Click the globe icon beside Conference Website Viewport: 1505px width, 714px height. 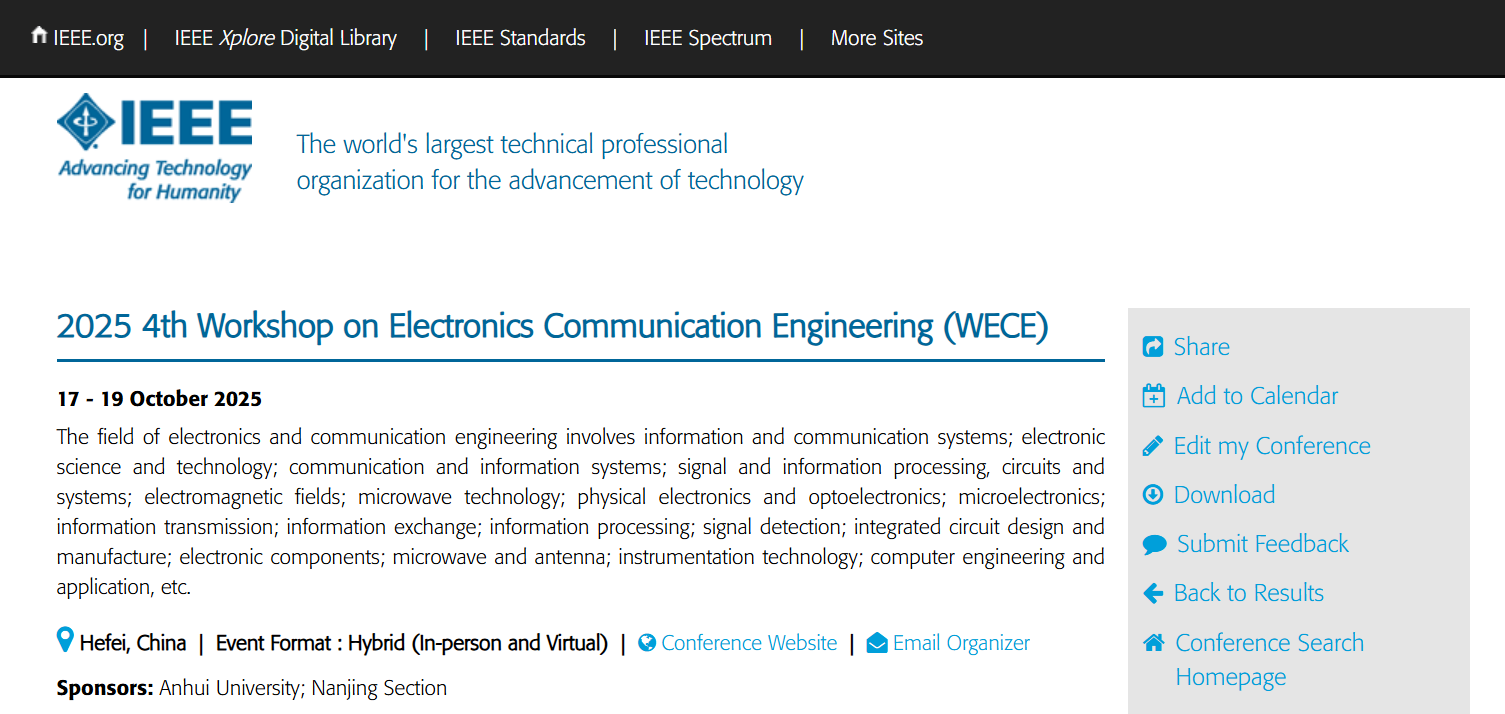coord(647,643)
